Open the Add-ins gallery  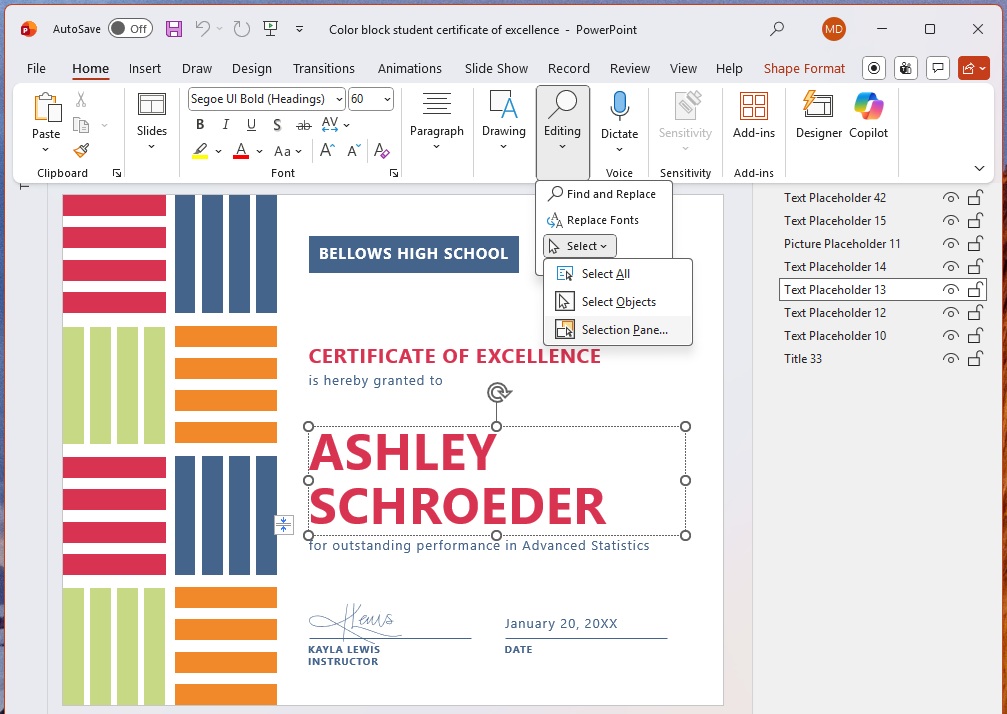753,115
